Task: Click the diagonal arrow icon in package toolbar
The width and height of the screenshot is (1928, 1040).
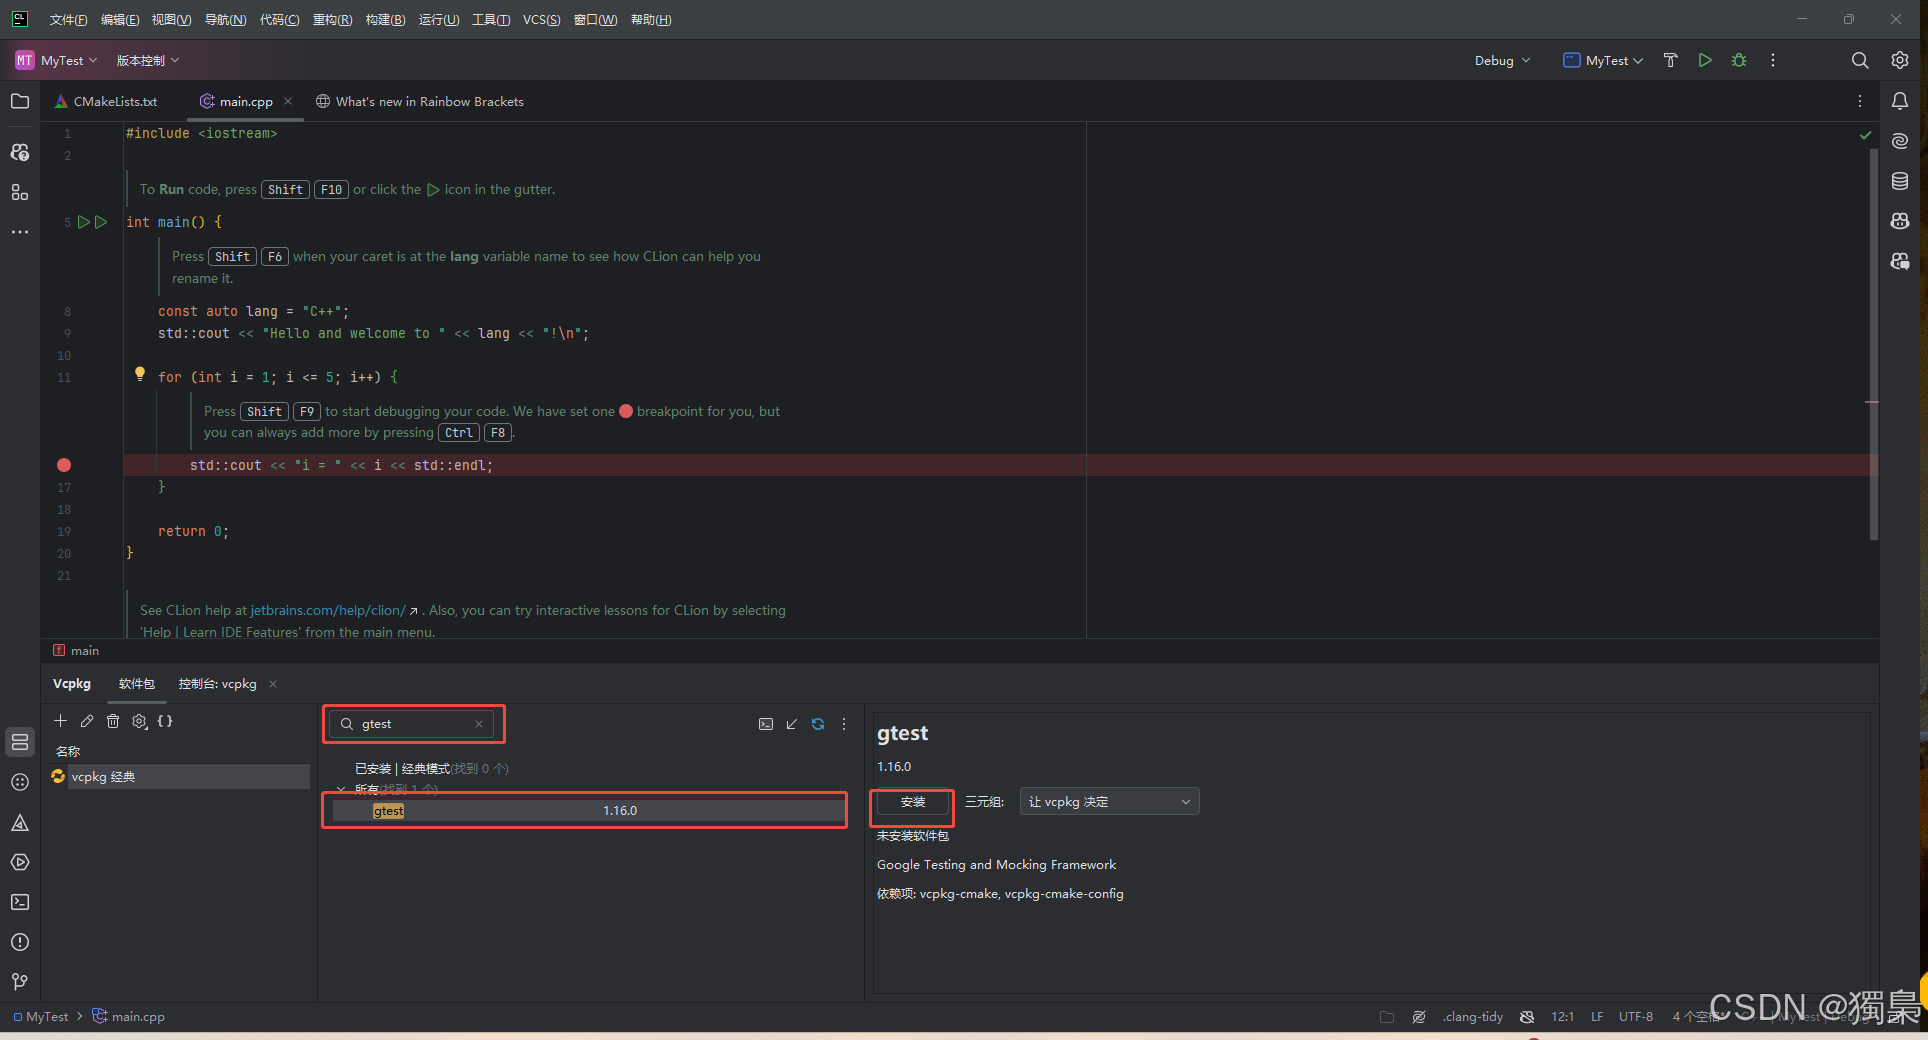Action: click(792, 724)
